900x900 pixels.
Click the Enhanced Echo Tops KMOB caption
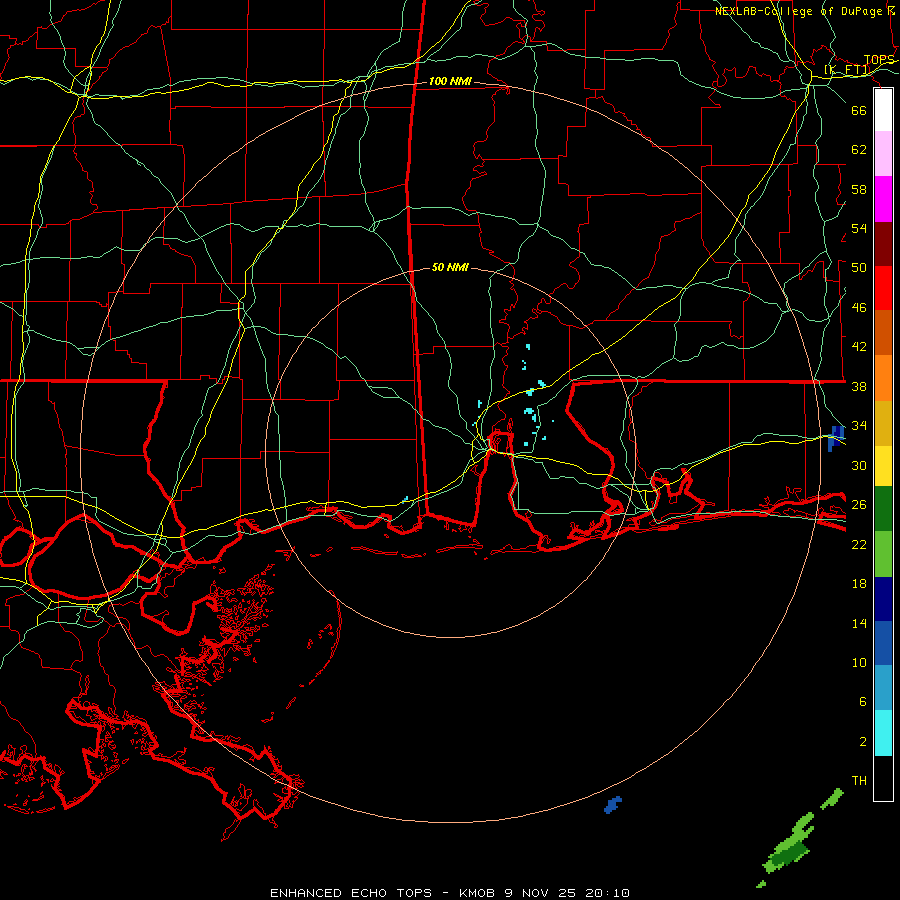click(449, 893)
